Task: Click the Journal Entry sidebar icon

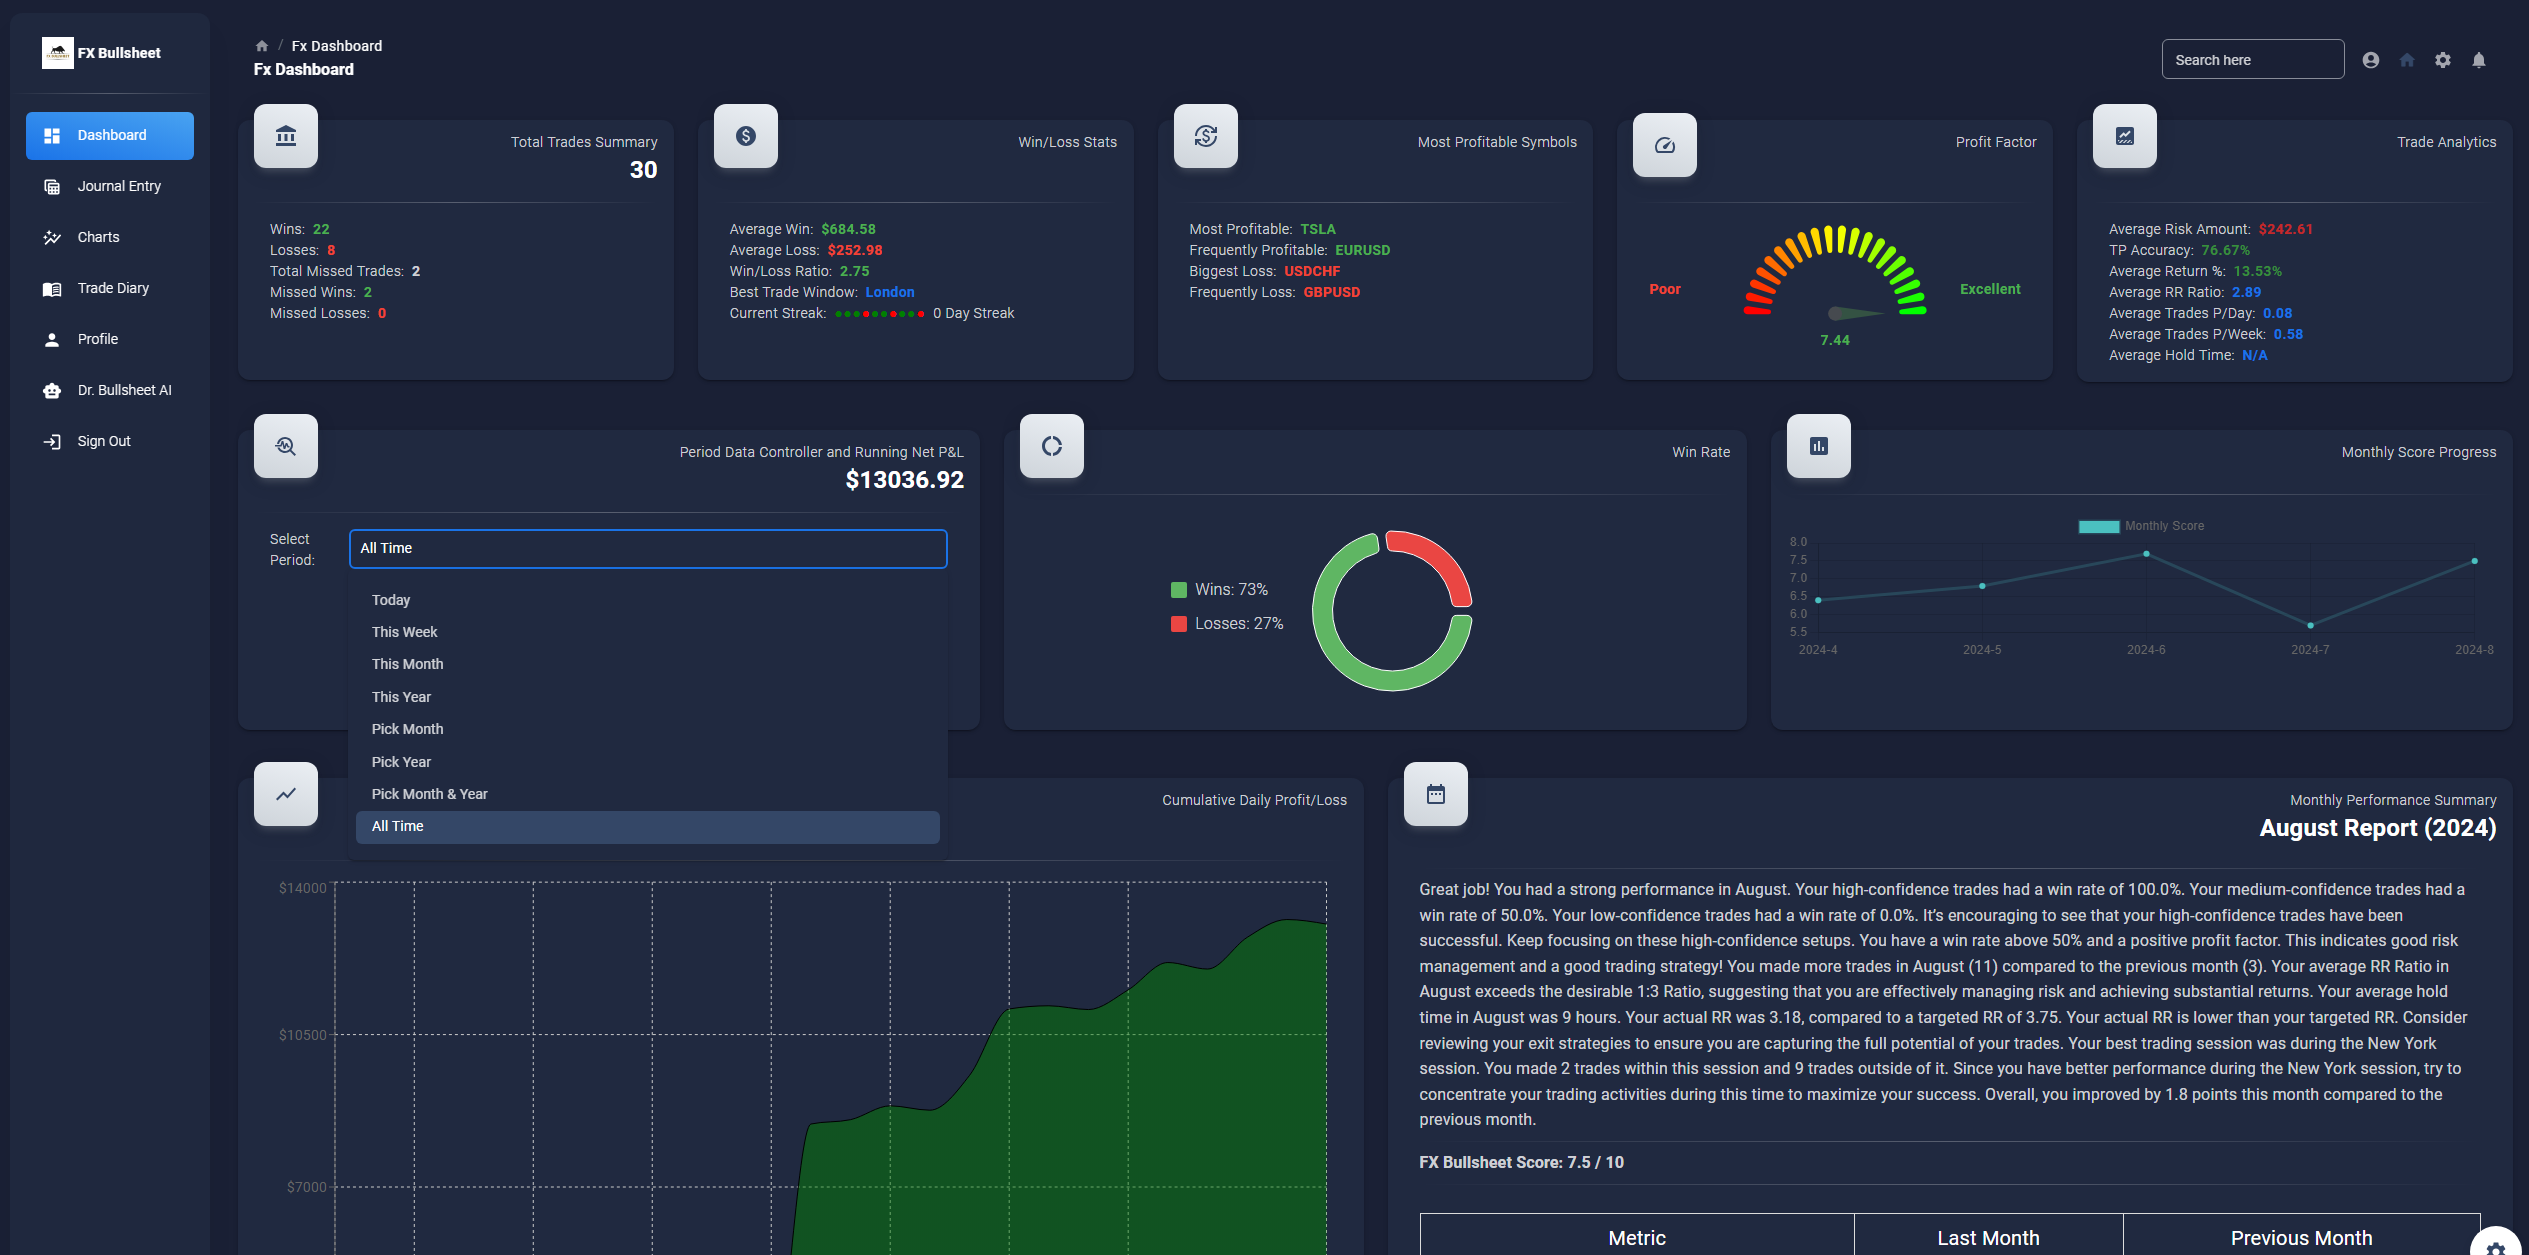Action: 50,186
